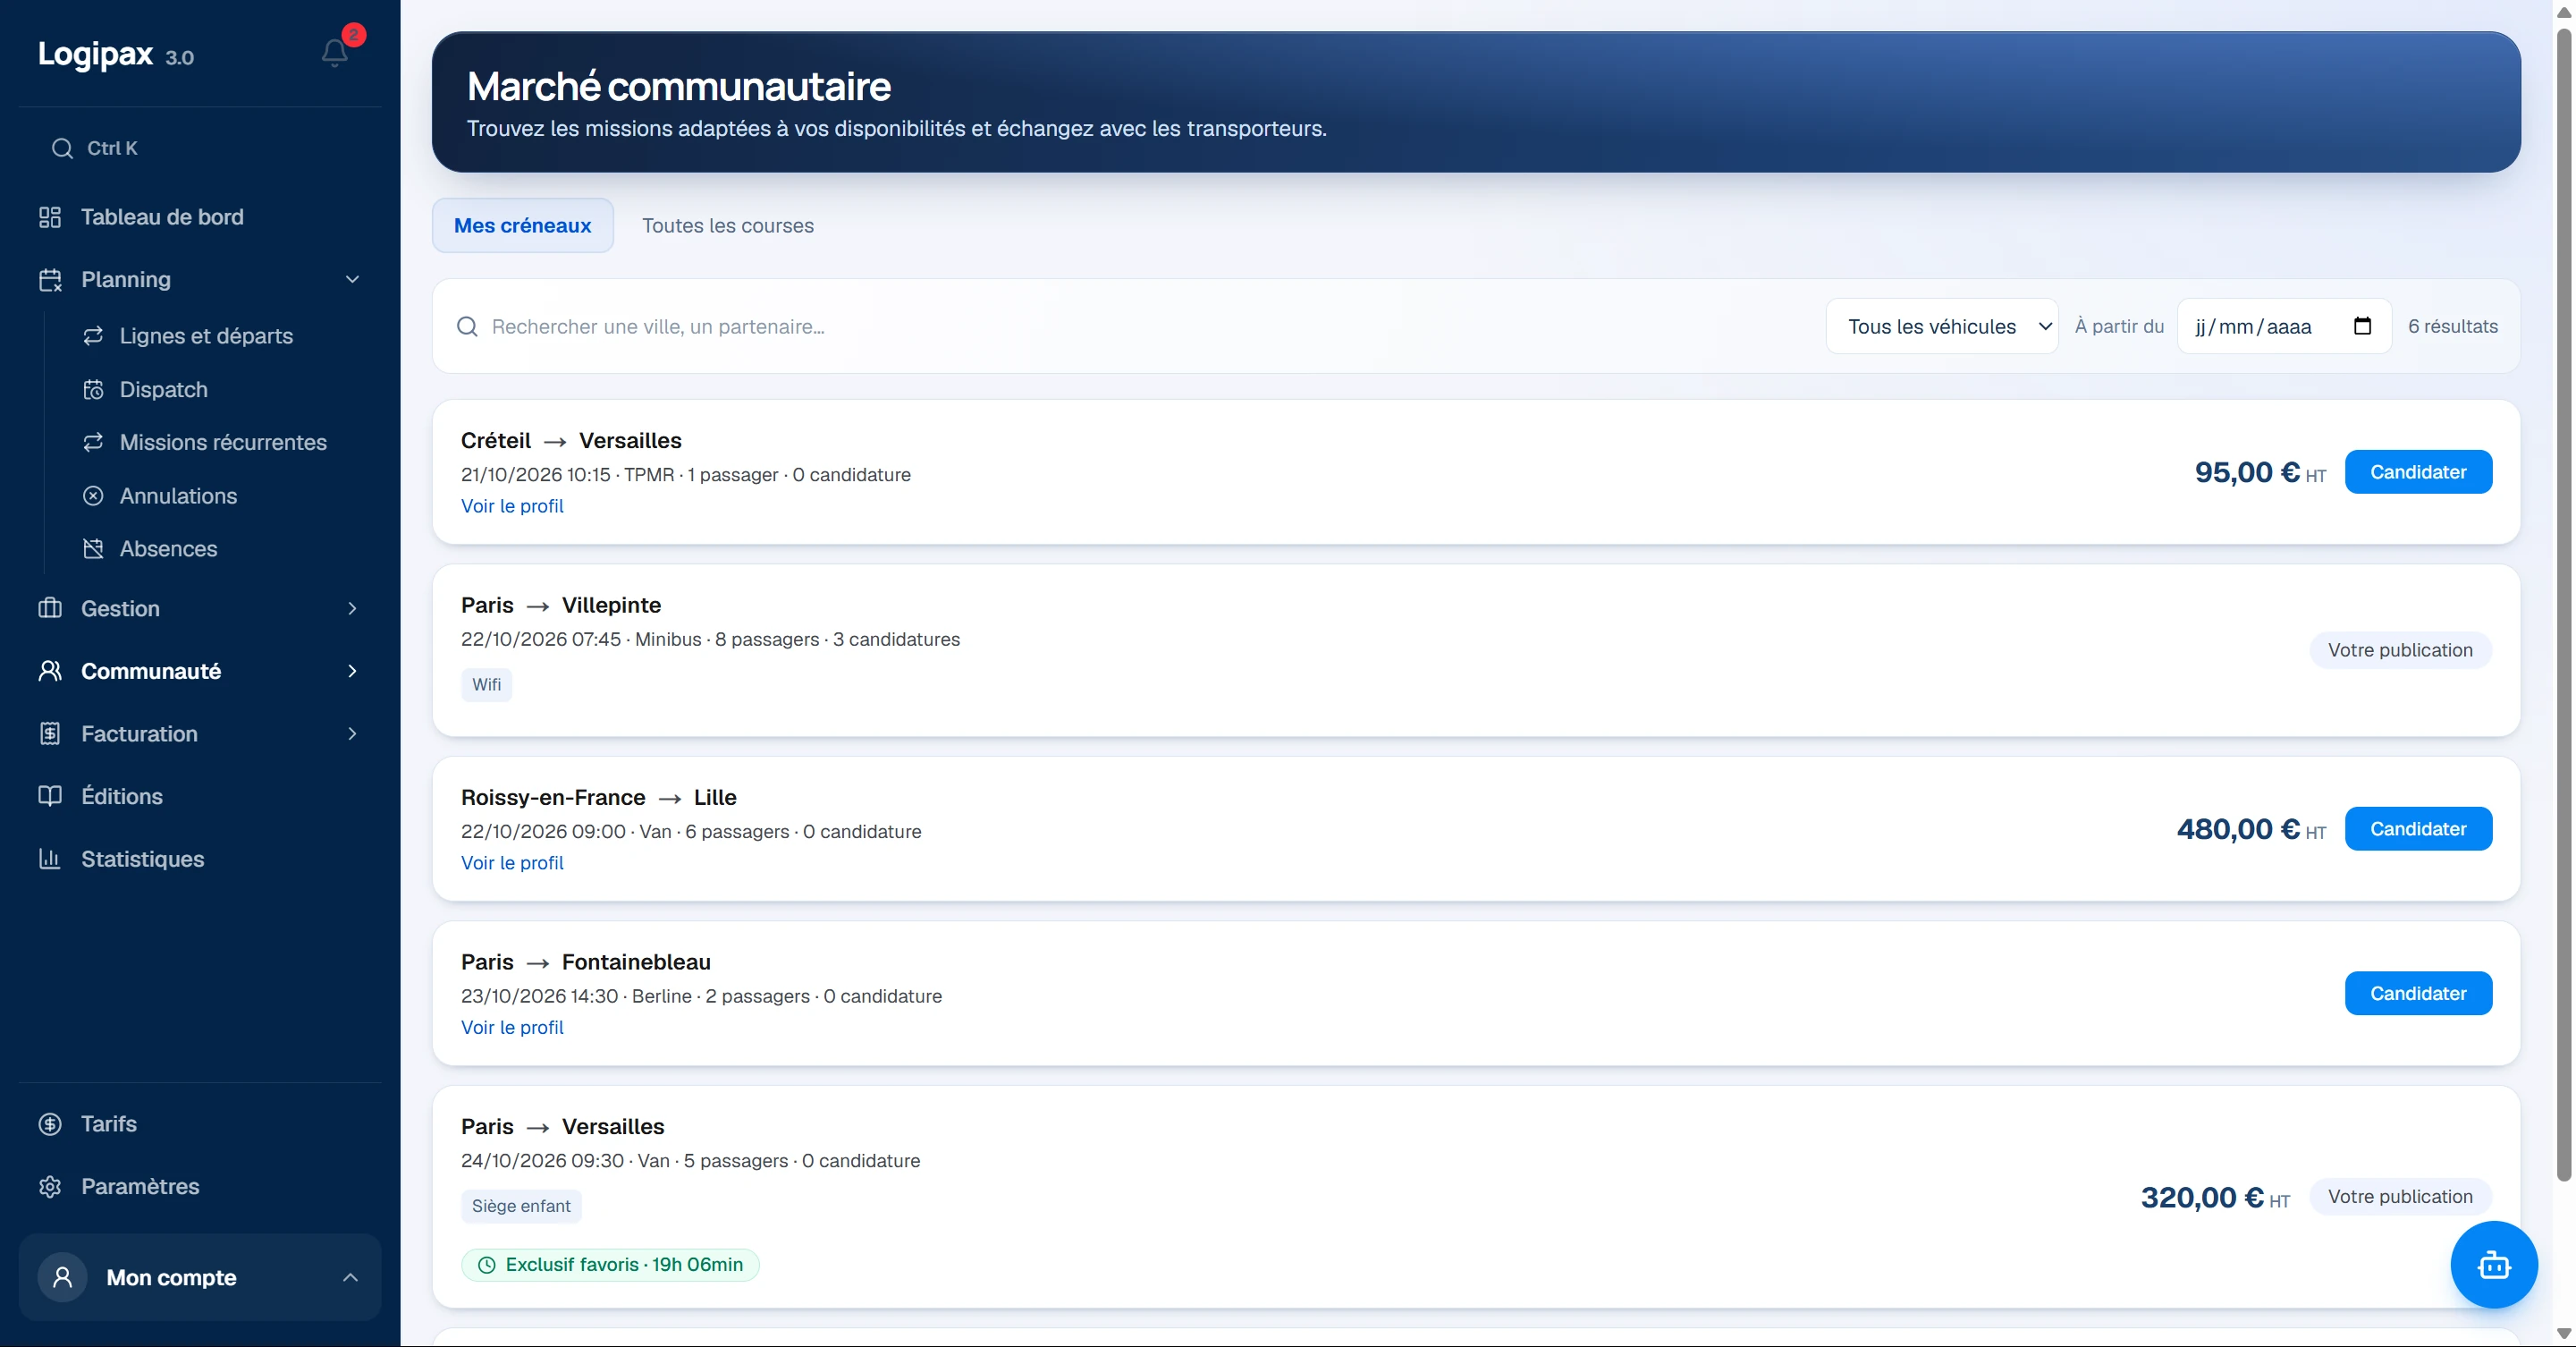Click the Tarifs dollar icon
This screenshot has width=2576, height=1347.
[x=50, y=1124]
